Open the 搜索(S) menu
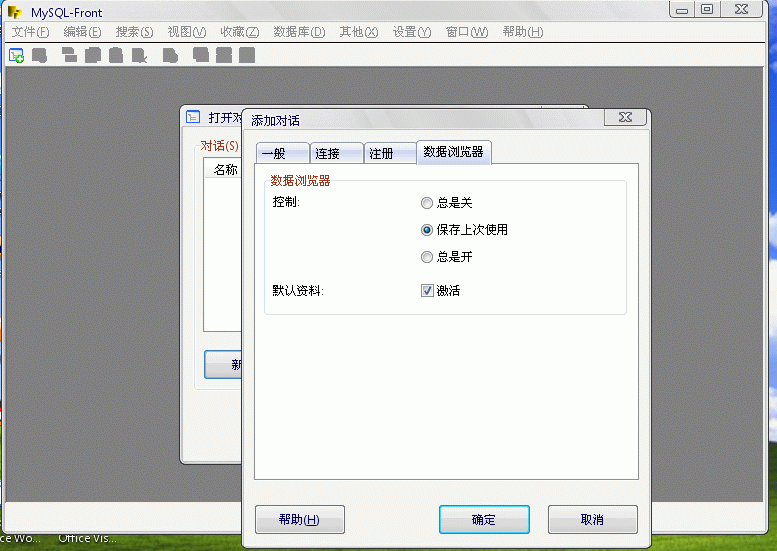Screen dimensions: 777x551 (134, 32)
